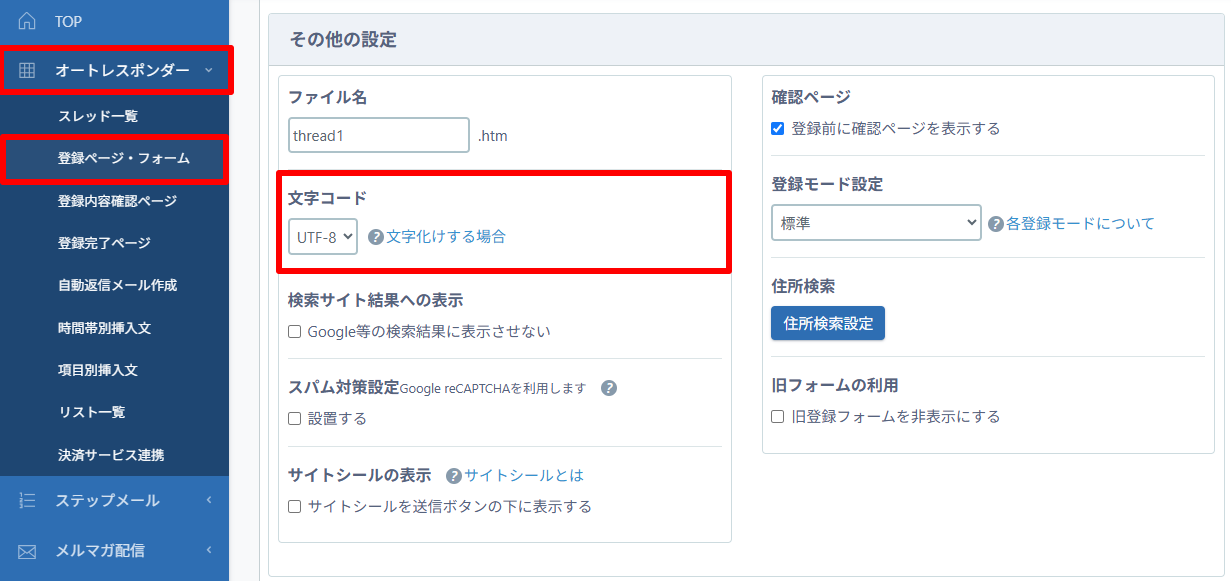Open スレッド一覧 in the sidebar
Viewport: 1231px width, 581px height.
point(98,116)
